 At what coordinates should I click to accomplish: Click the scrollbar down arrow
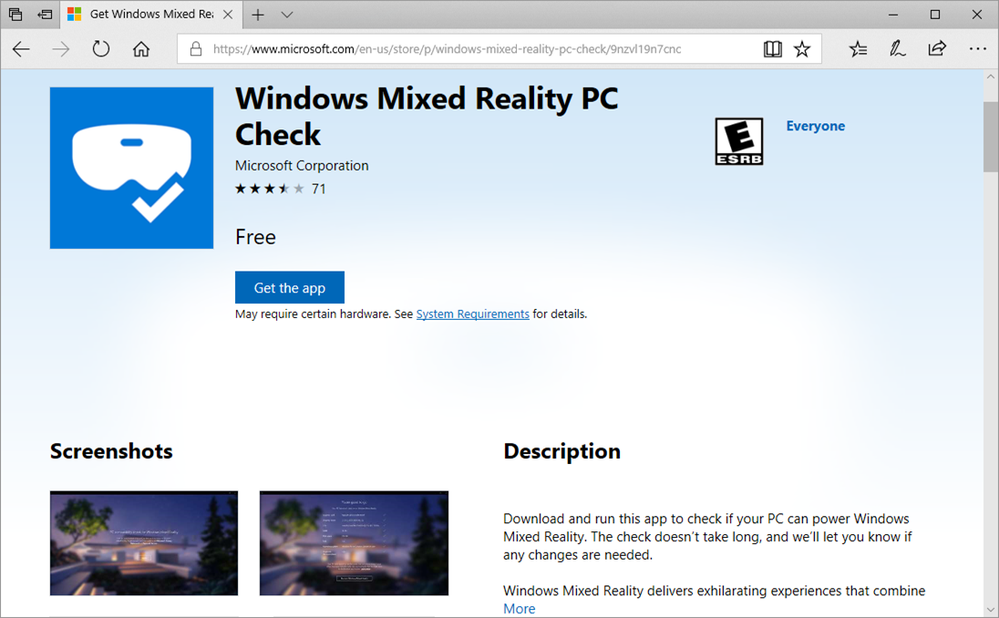[991, 610]
